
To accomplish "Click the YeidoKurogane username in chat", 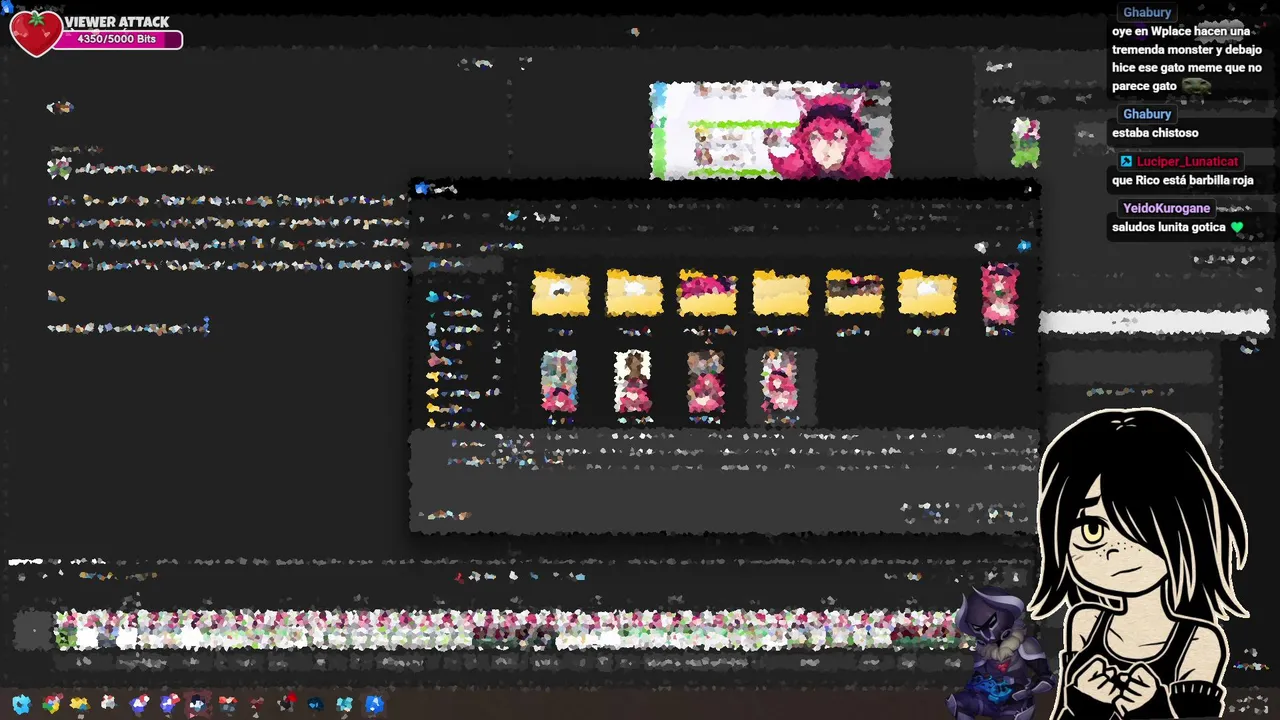I will (x=1167, y=208).
